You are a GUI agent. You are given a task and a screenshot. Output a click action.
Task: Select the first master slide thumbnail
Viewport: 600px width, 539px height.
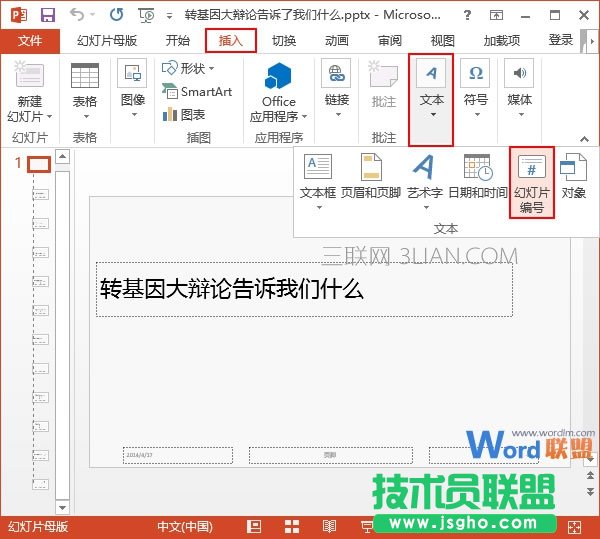(x=39, y=164)
